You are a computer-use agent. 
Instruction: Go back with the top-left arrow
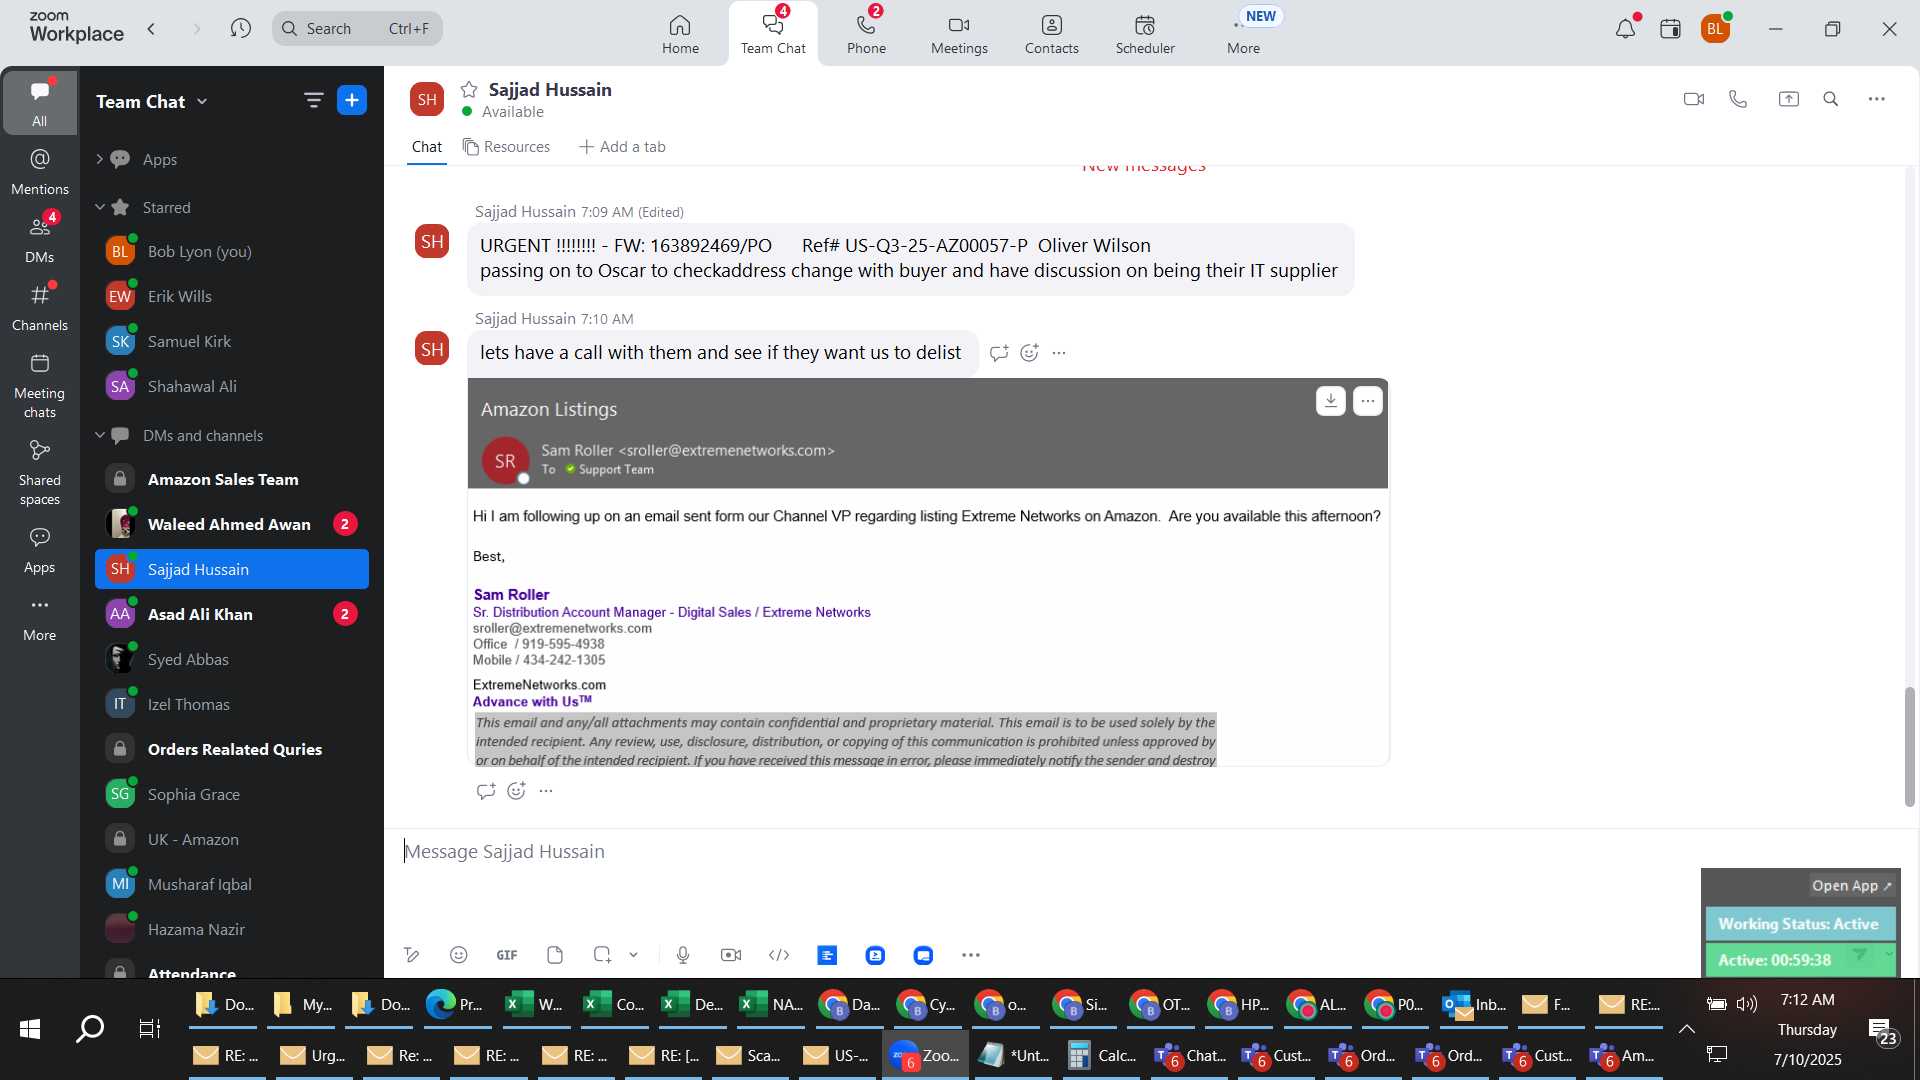(x=151, y=29)
